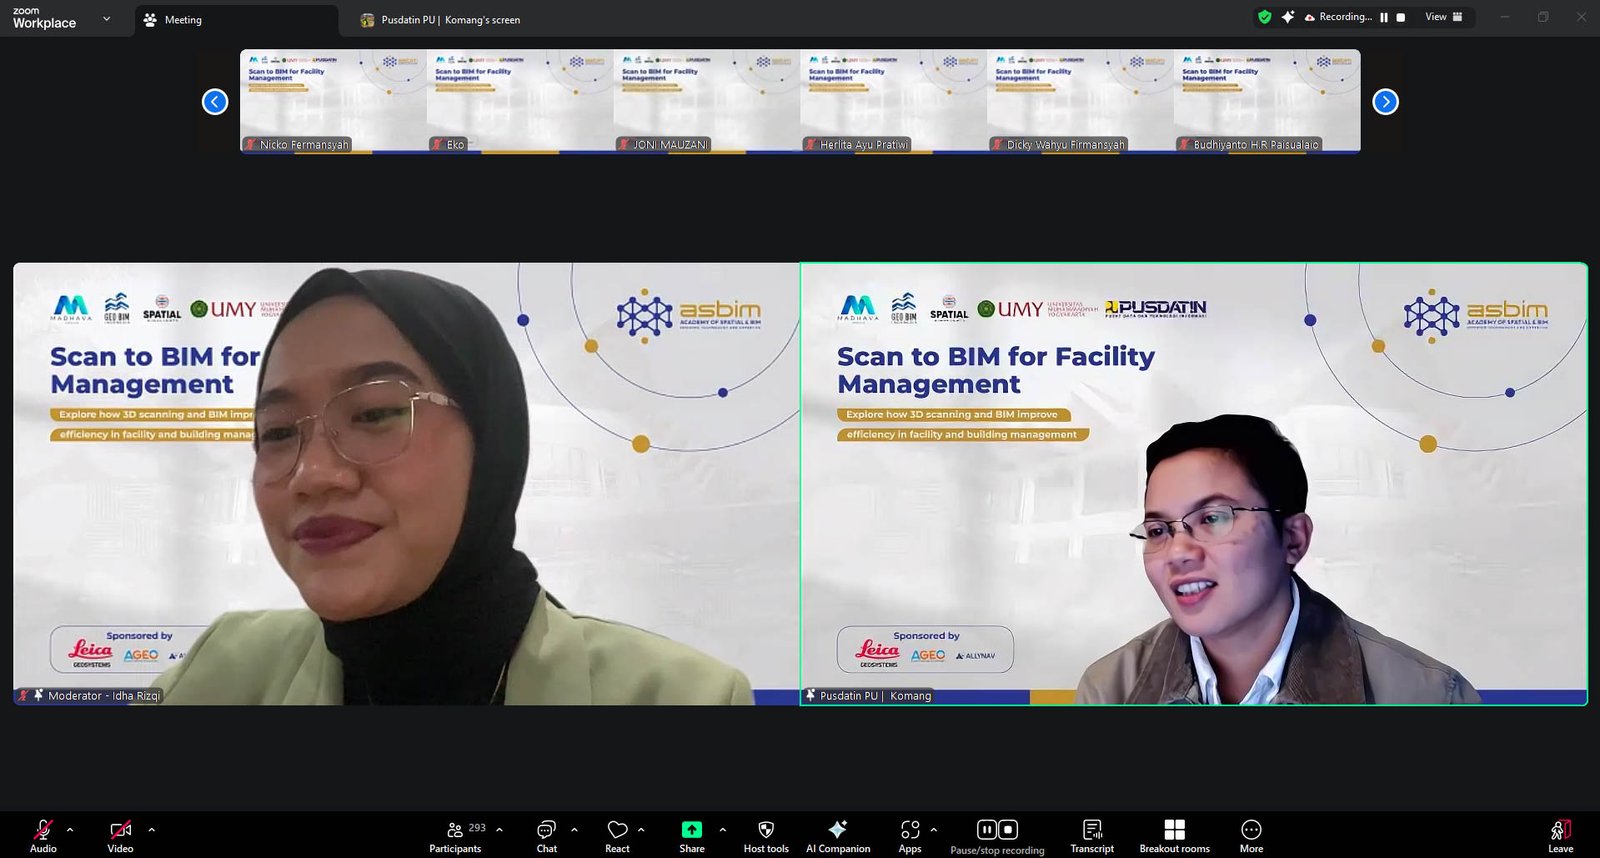Pause recording in the top bar
Image resolution: width=1600 pixels, height=858 pixels.
1384,17
